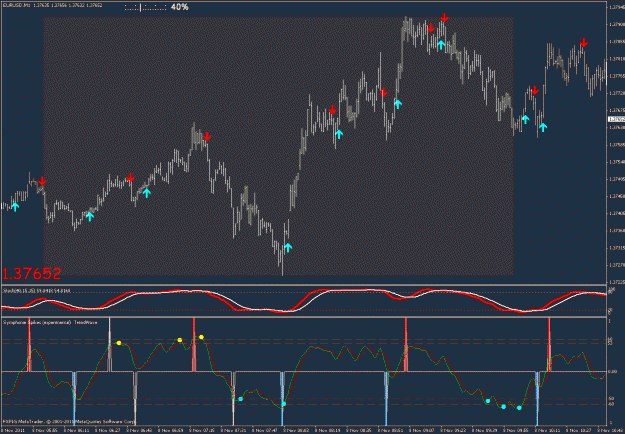The width and height of the screenshot is (625, 434).
Task: Select the Stoch indicator label in its sub-window
Action: 36,291
